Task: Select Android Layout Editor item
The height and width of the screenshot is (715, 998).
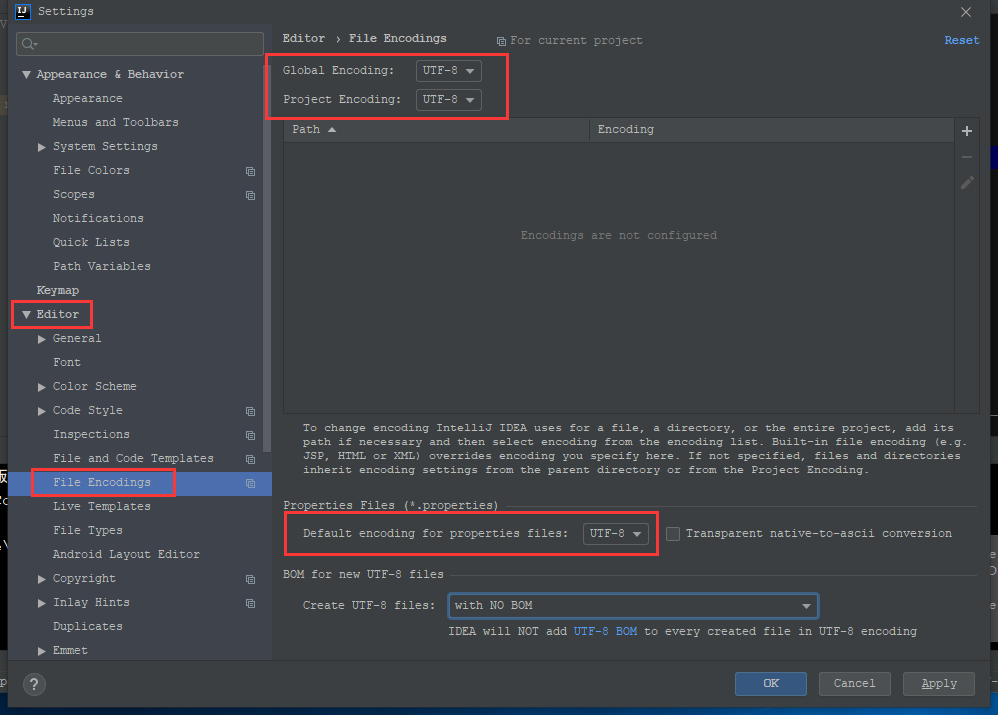Action: pos(126,555)
